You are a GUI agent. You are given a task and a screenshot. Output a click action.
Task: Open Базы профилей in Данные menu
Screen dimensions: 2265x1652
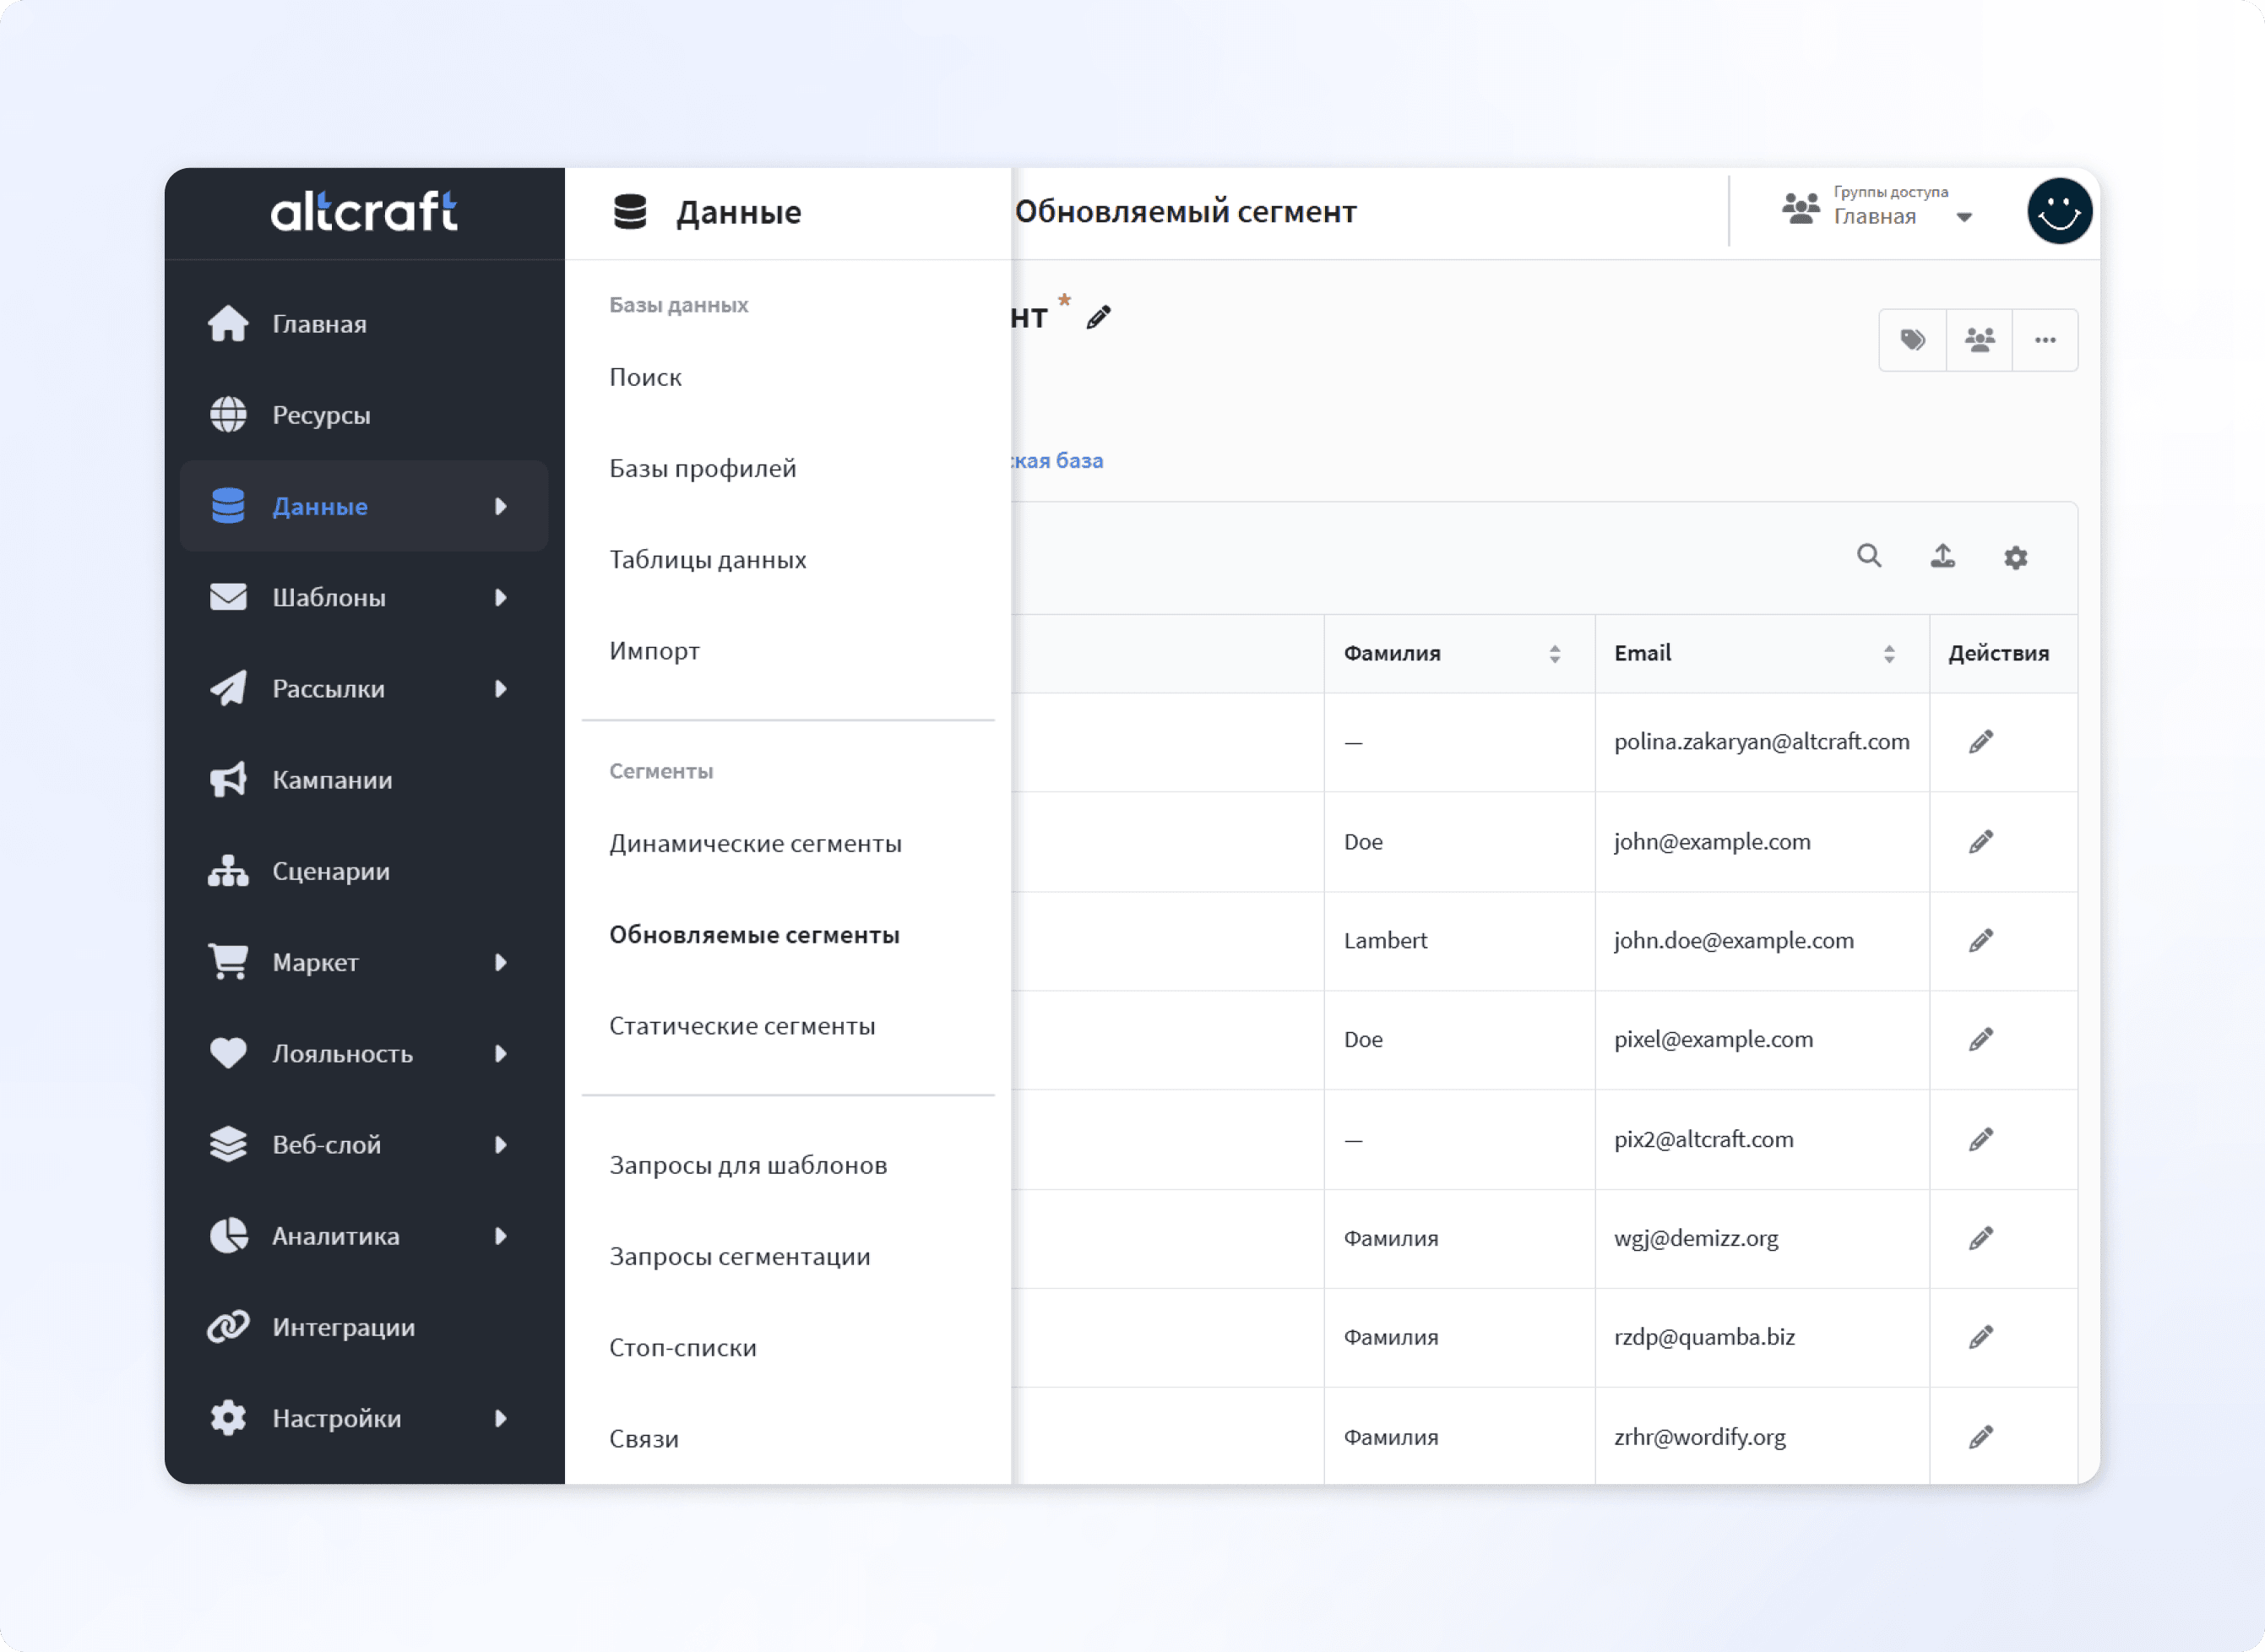point(702,469)
